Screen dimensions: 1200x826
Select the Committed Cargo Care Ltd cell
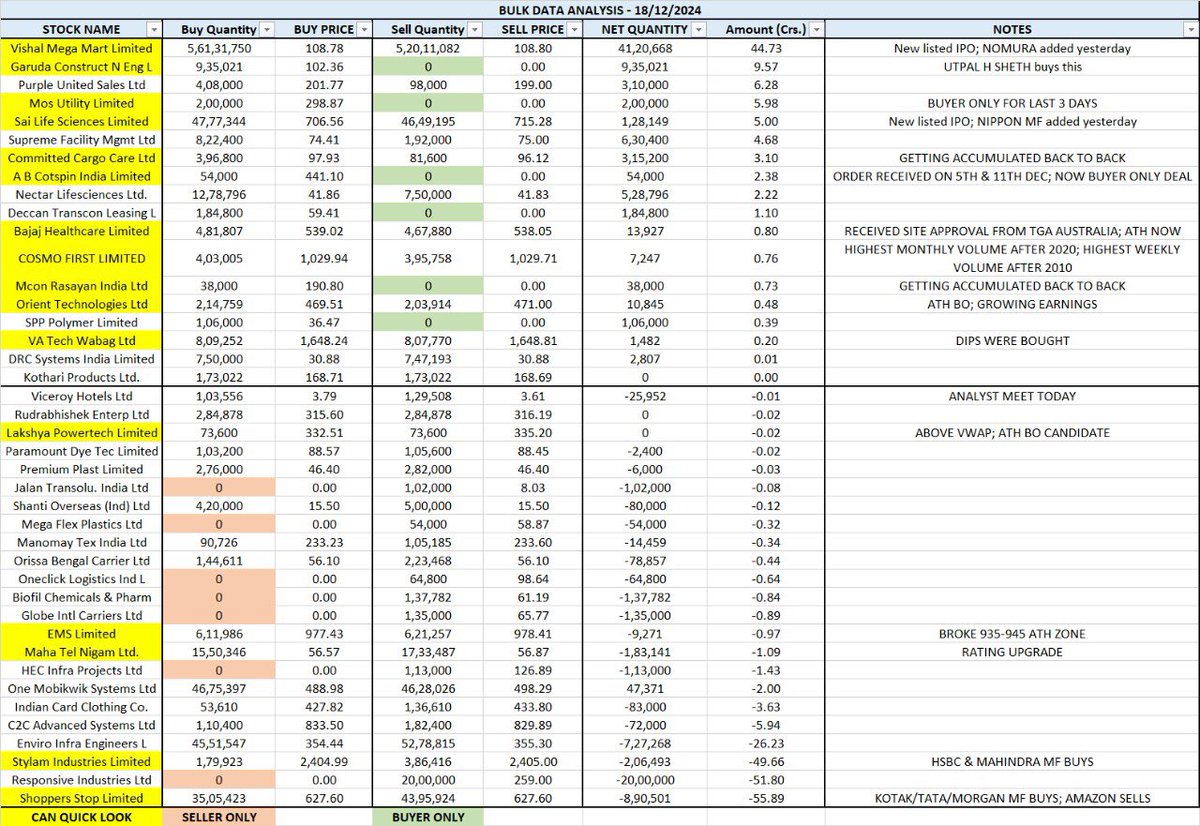pyautogui.click(x=83, y=158)
